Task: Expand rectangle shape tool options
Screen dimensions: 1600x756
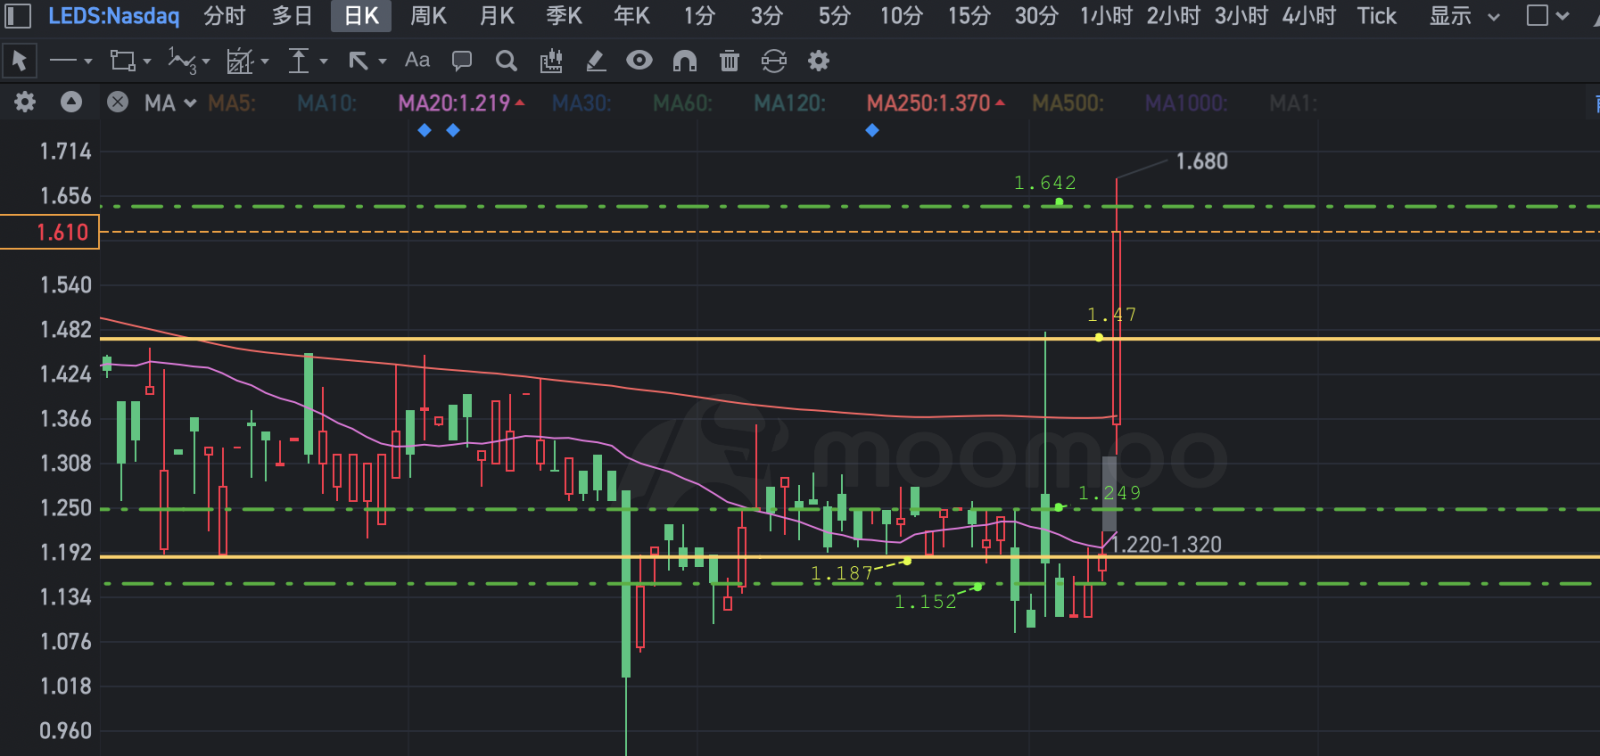Action: click(147, 62)
